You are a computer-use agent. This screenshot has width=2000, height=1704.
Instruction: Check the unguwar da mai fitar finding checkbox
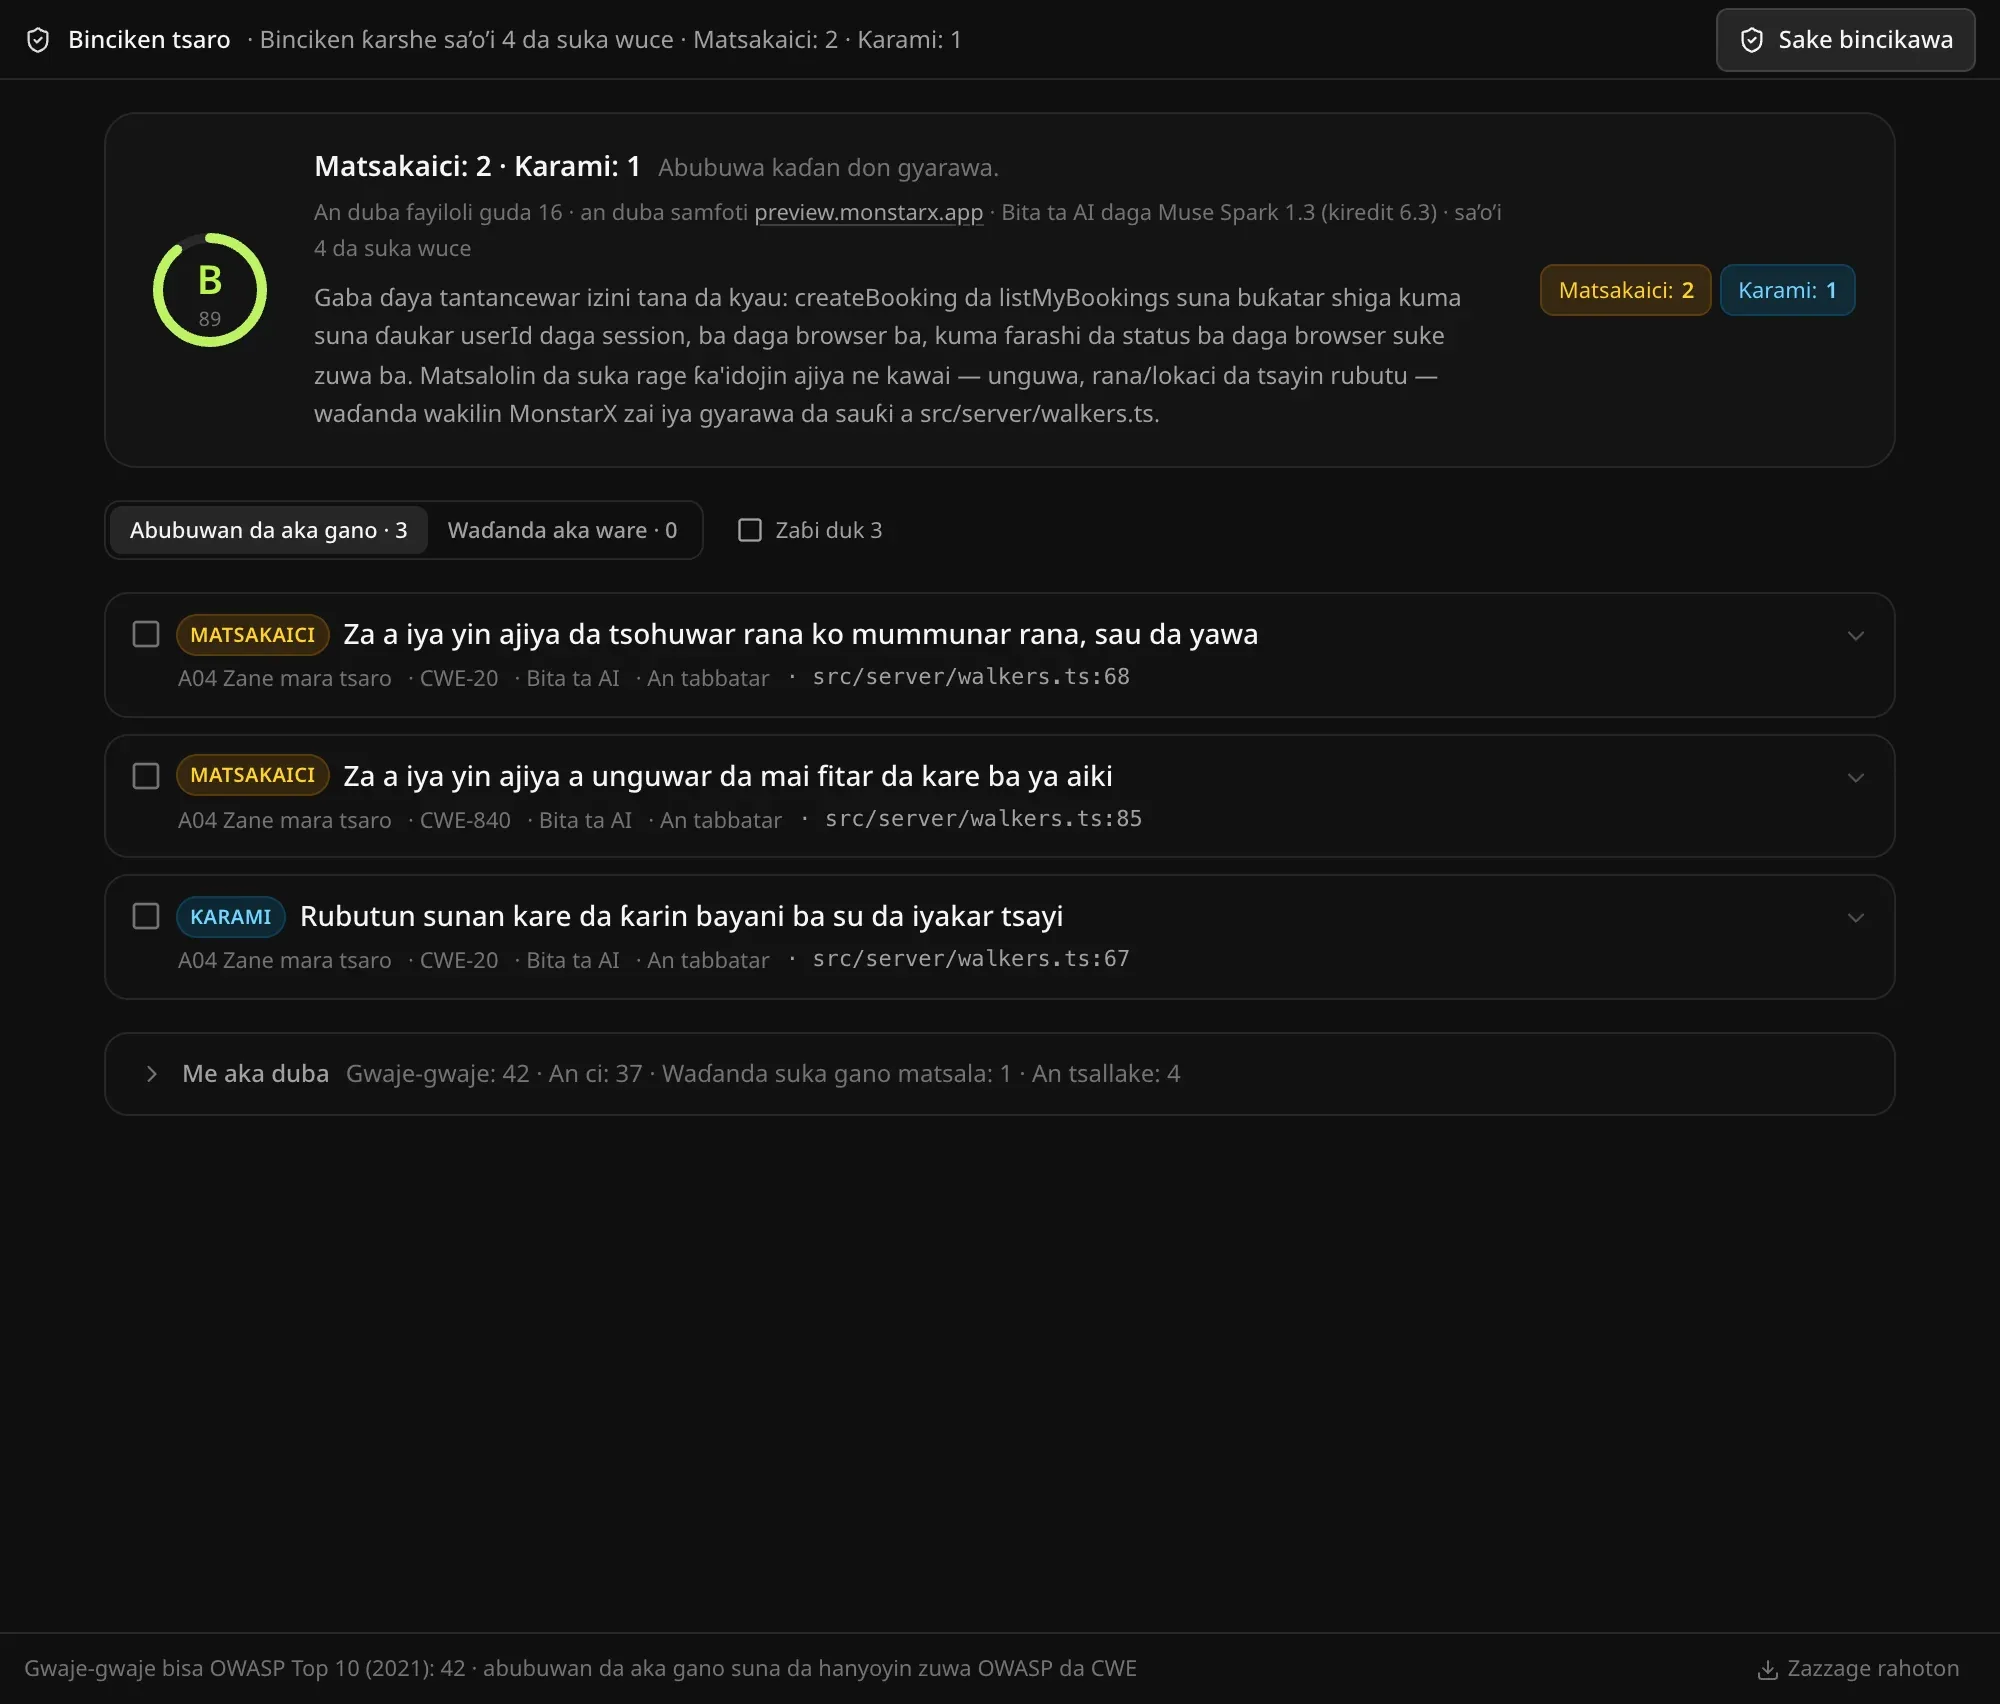[x=146, y=776]
